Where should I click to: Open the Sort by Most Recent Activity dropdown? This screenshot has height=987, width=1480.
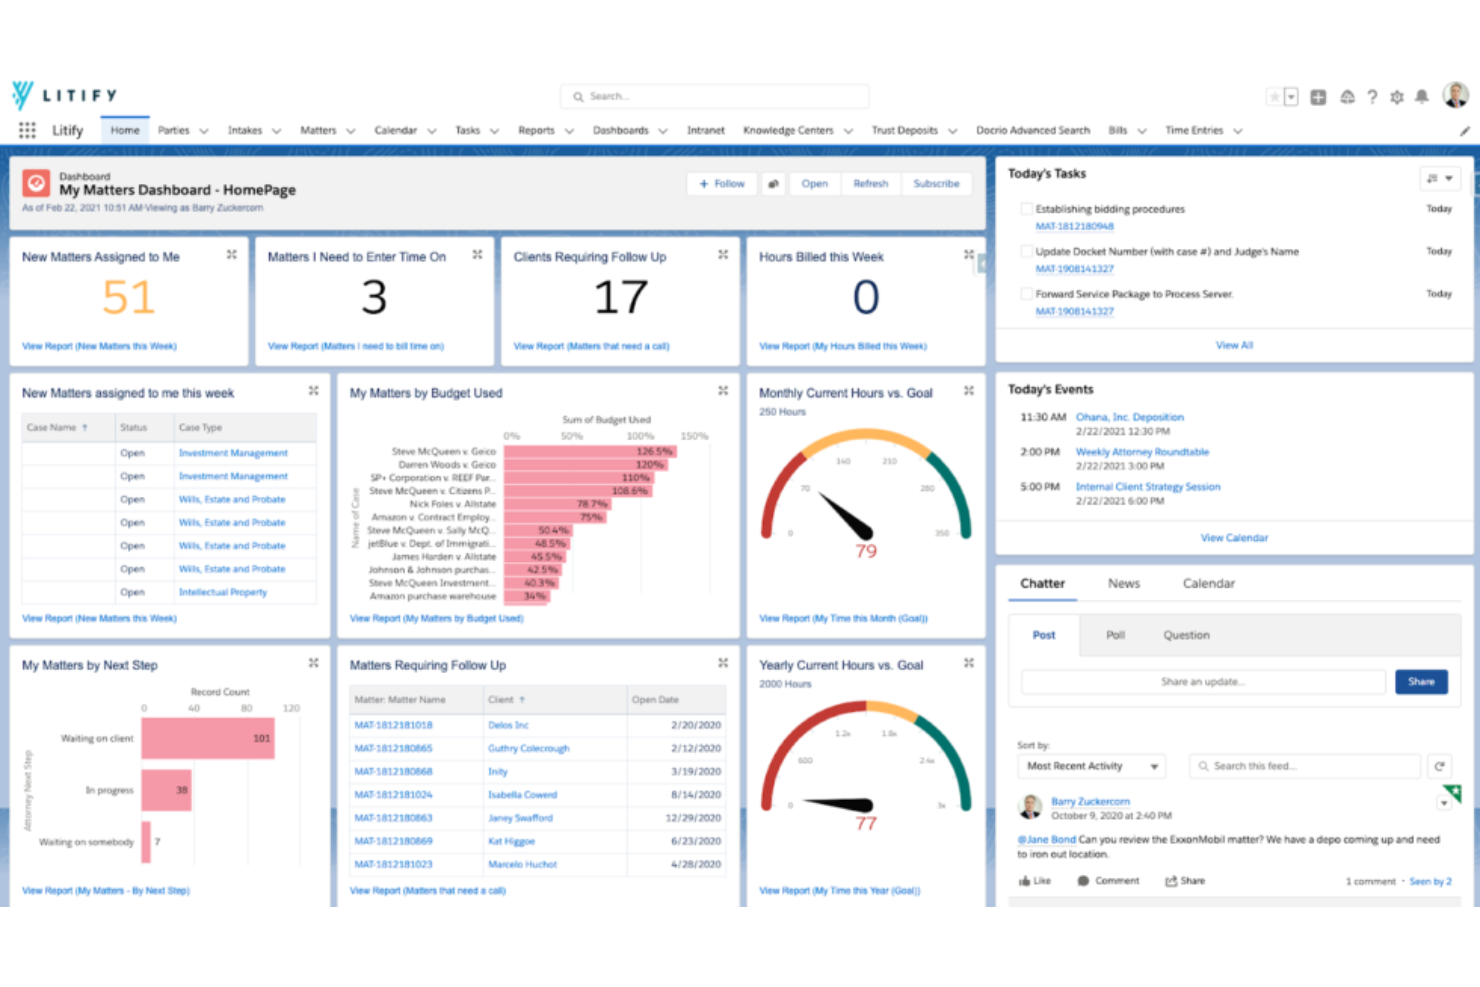pyautogui.click(x=1090, y=765)
